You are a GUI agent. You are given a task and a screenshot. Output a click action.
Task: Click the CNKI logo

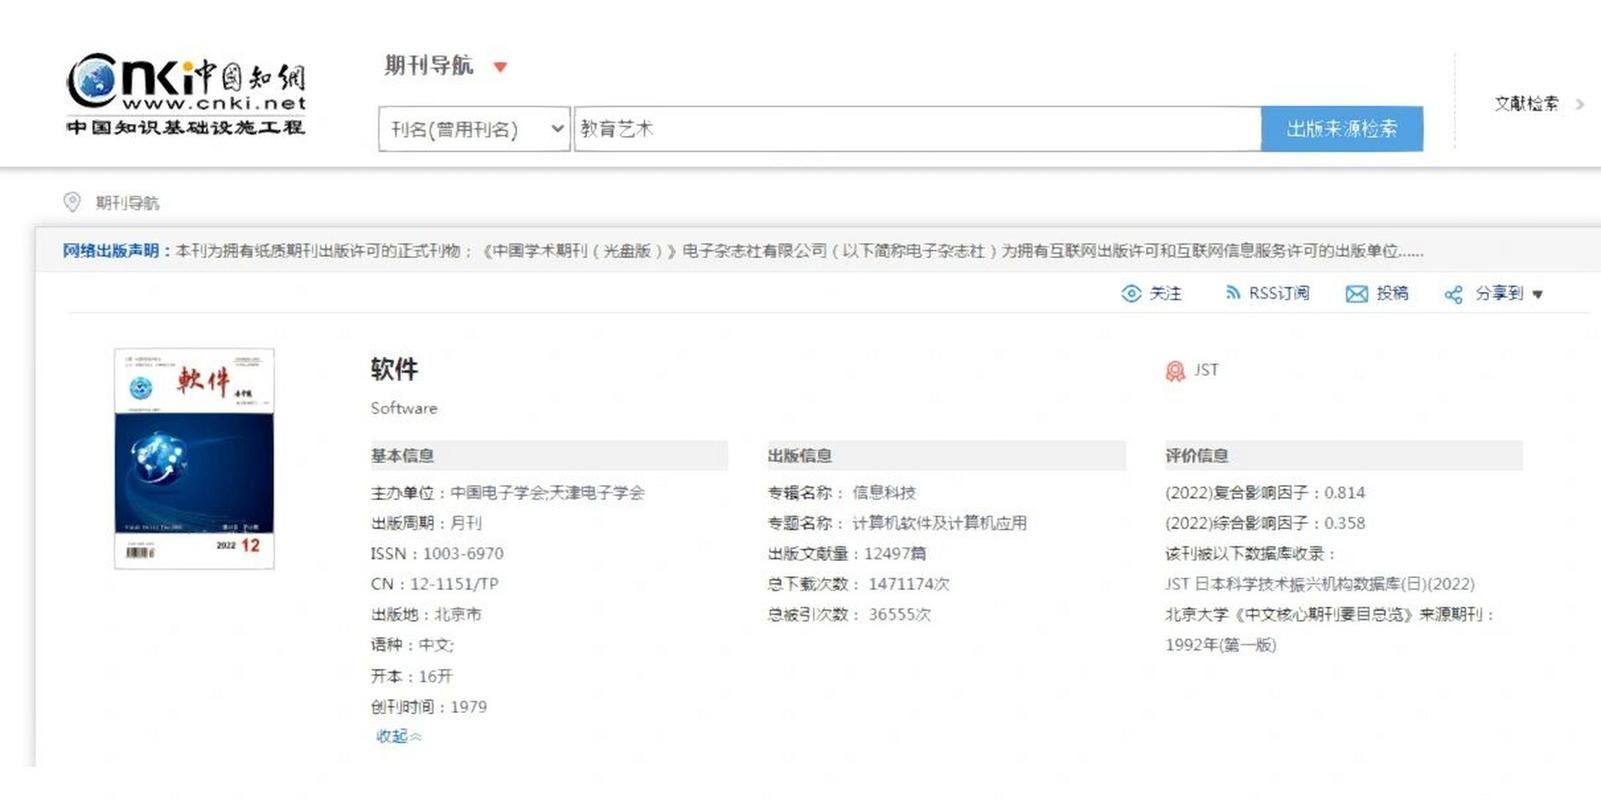pos(186,94)
